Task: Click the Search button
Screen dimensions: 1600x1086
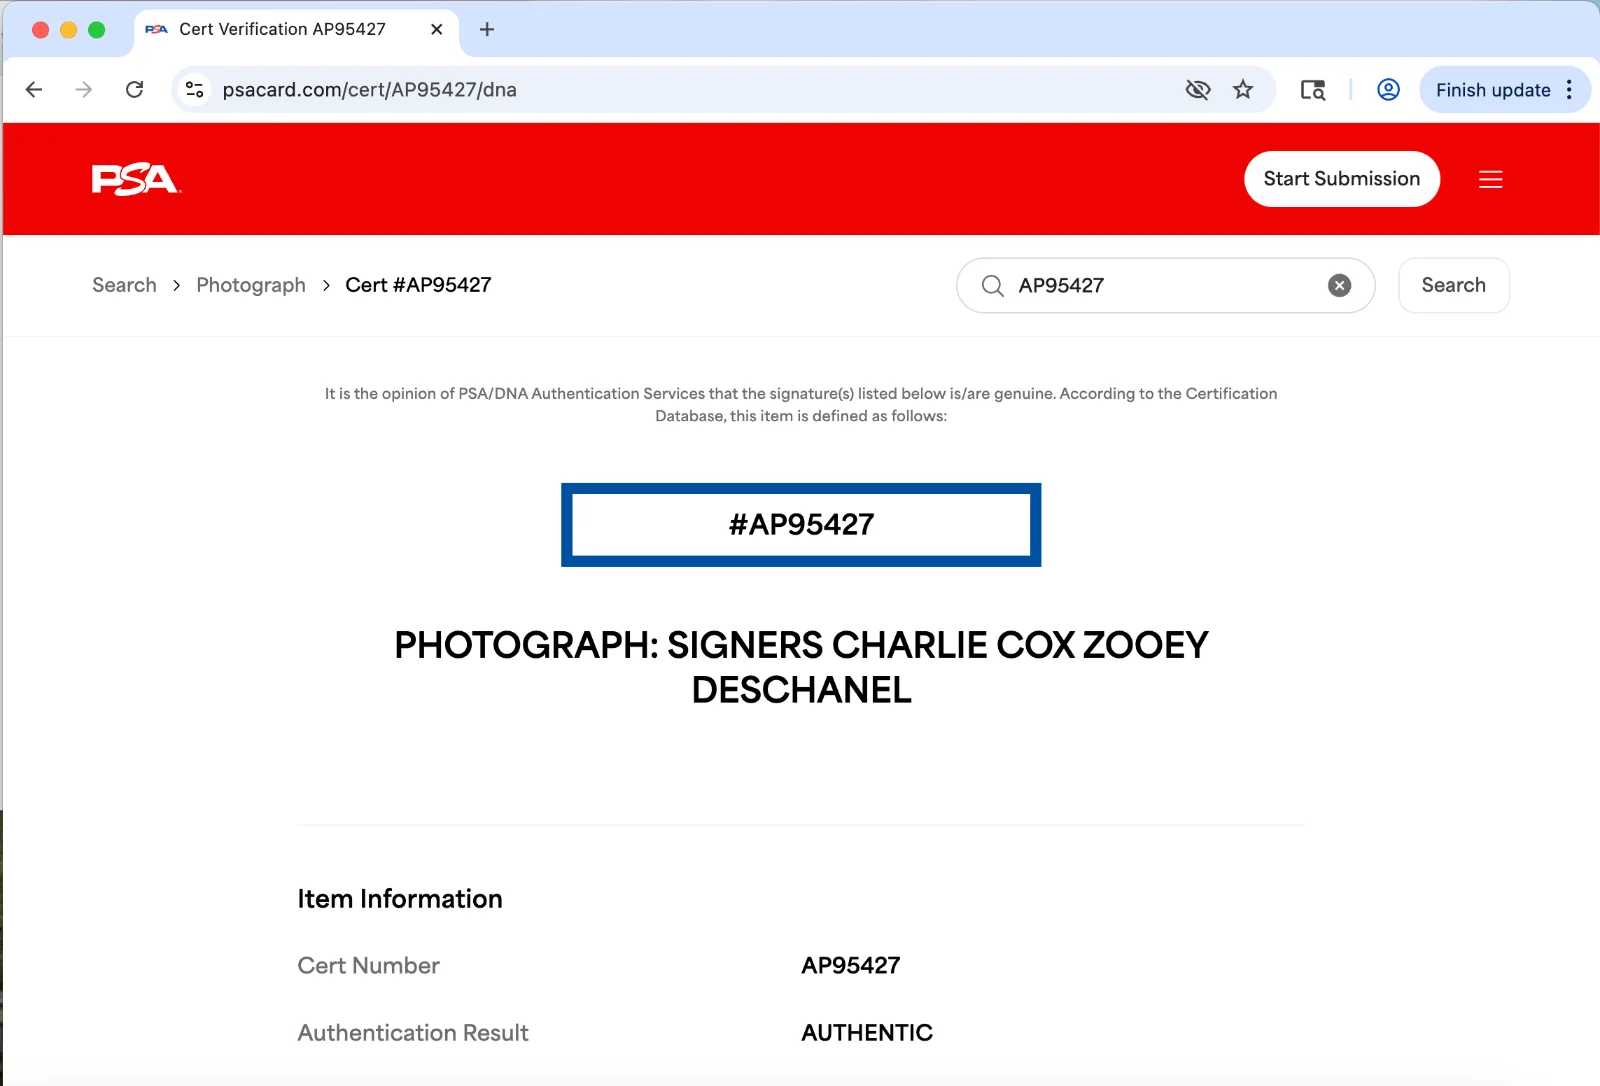Action: 1454,286
